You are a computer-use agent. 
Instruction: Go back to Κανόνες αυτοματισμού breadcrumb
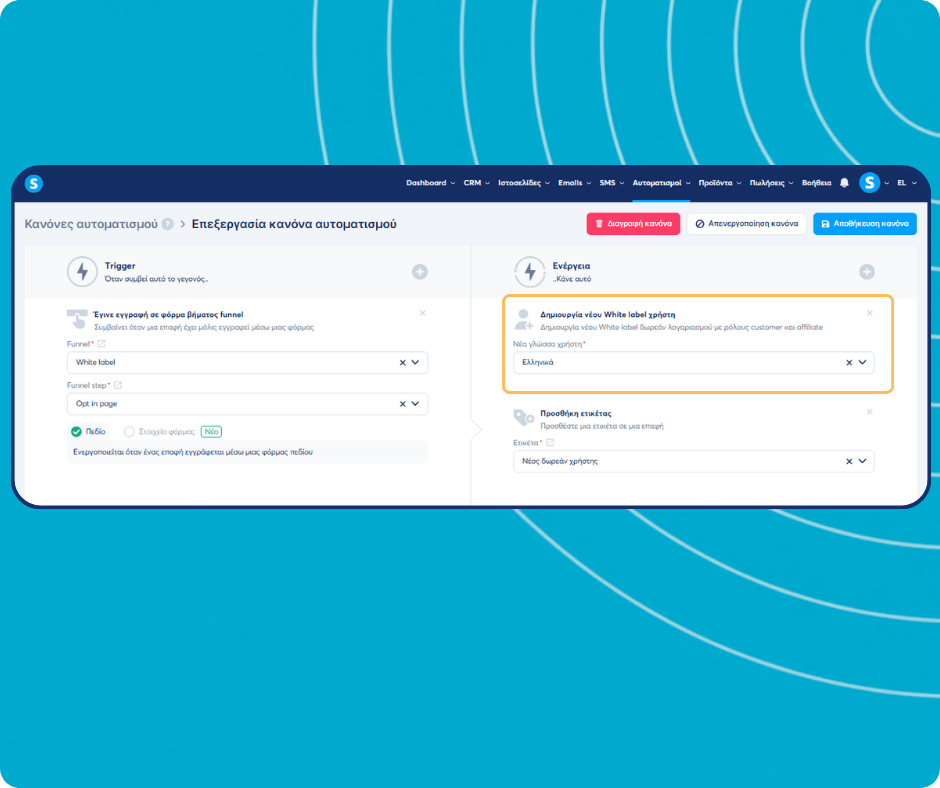[91, 224]
